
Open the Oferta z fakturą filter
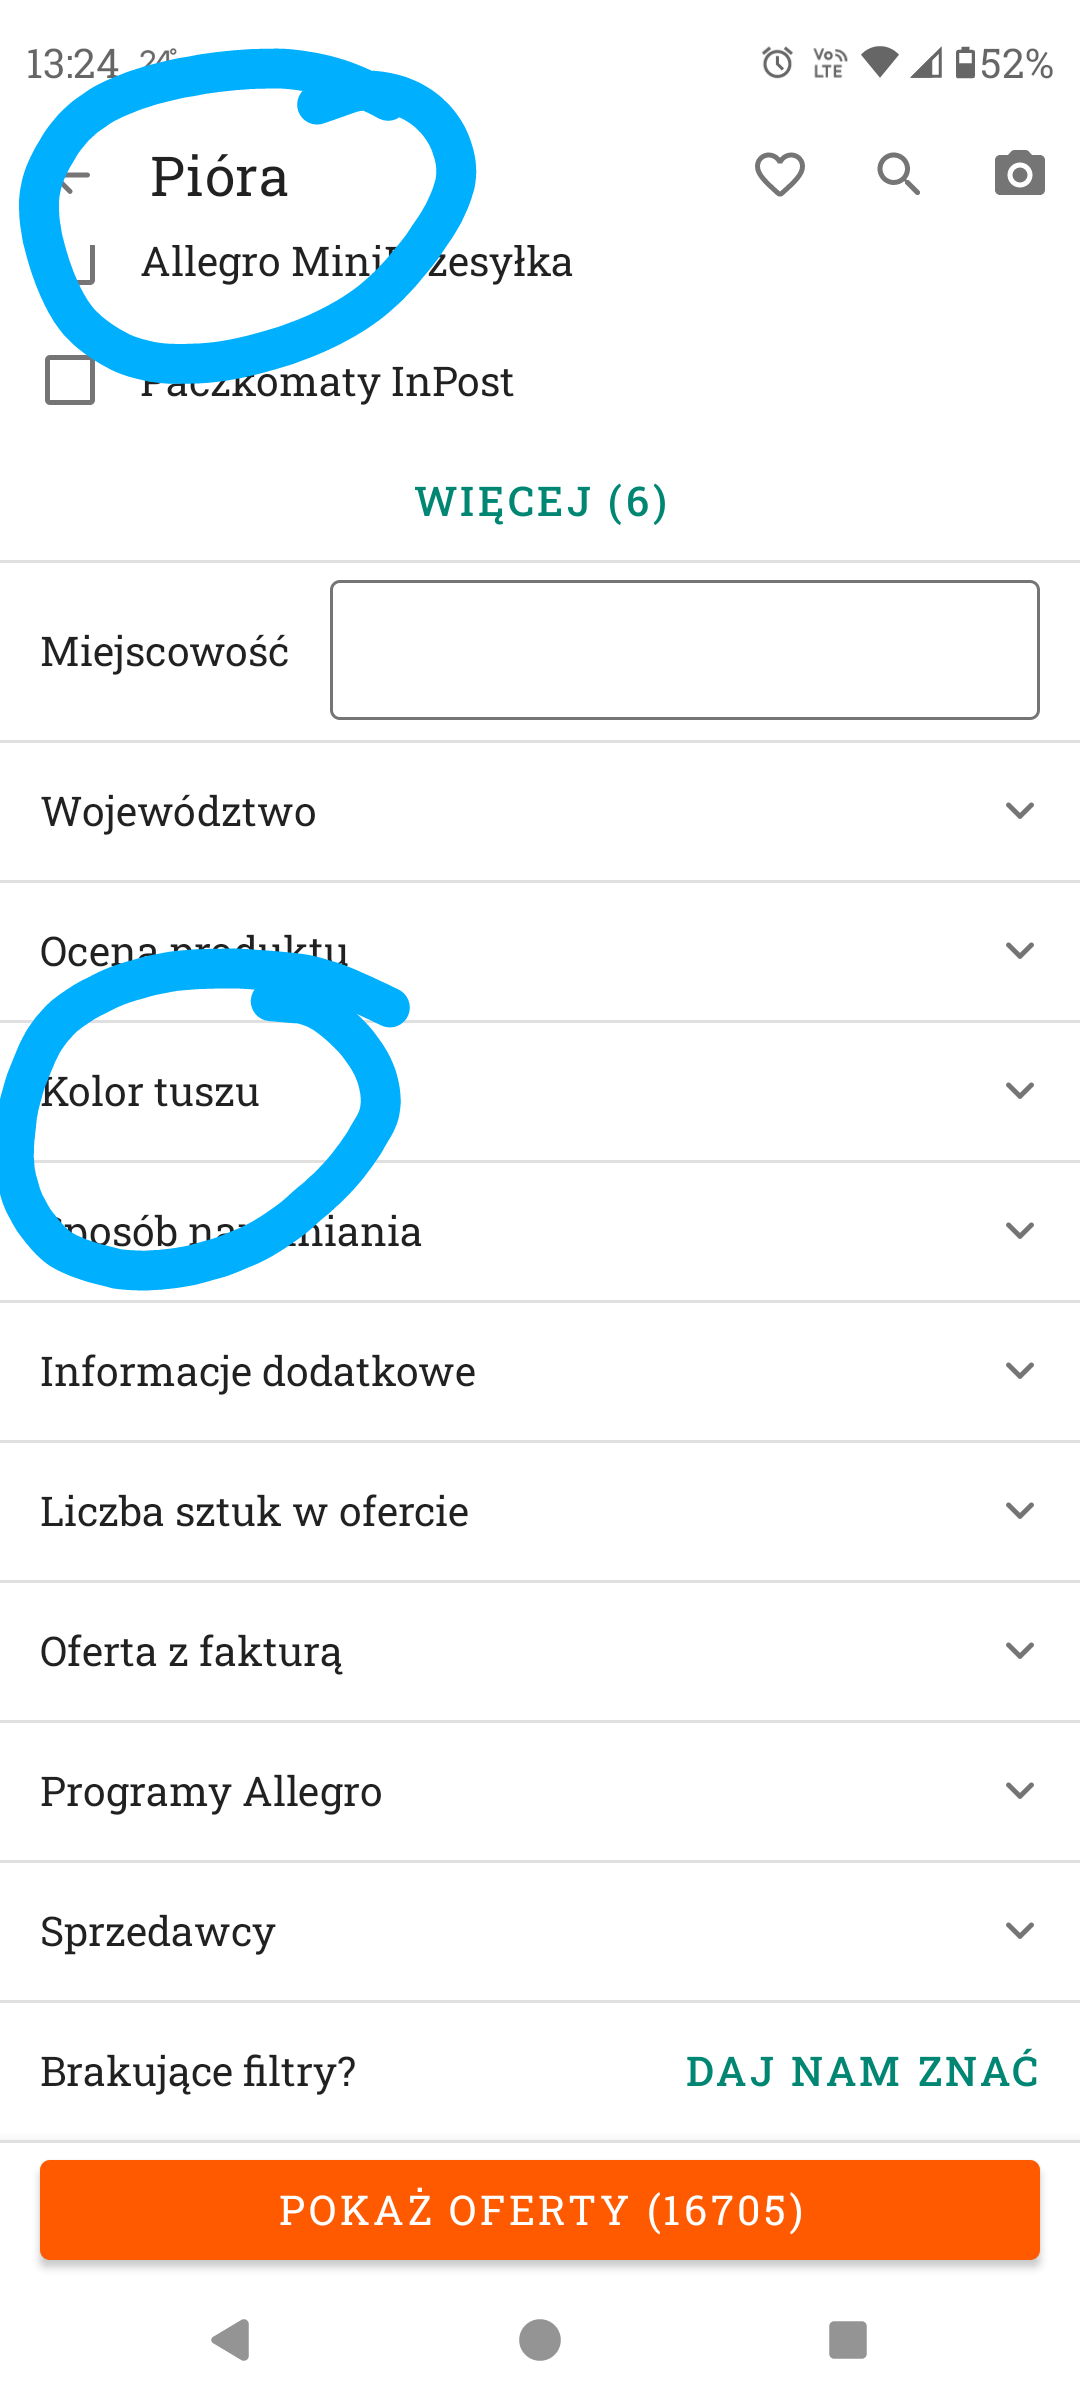click(540, 1651)
